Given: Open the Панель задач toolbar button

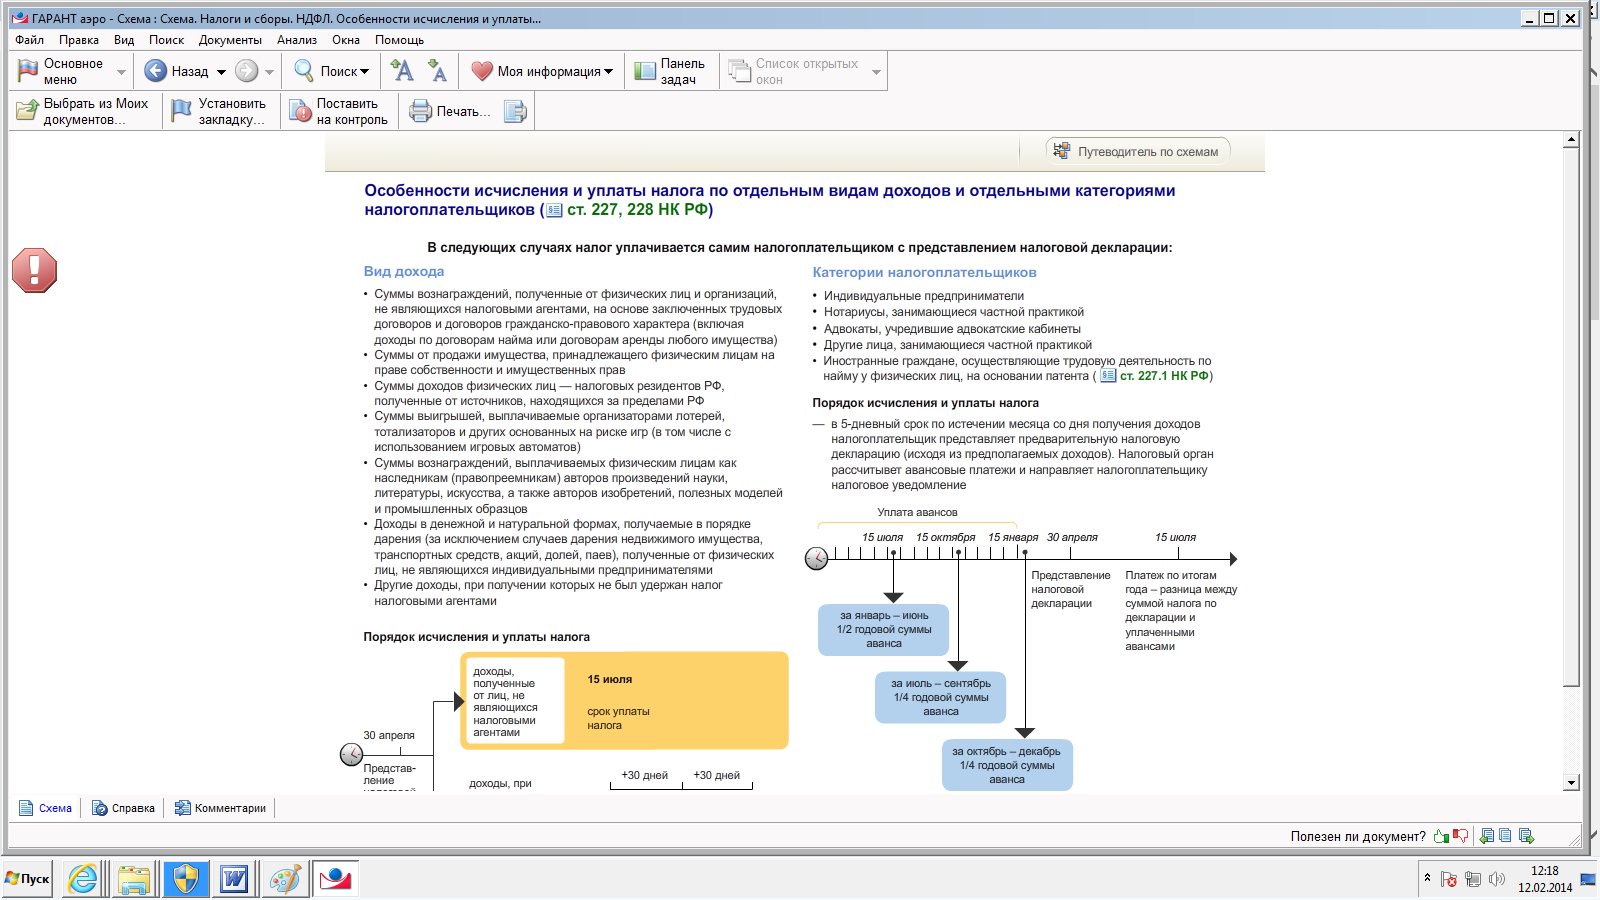Looking at the screenshot, I should (x=670, y=71).
